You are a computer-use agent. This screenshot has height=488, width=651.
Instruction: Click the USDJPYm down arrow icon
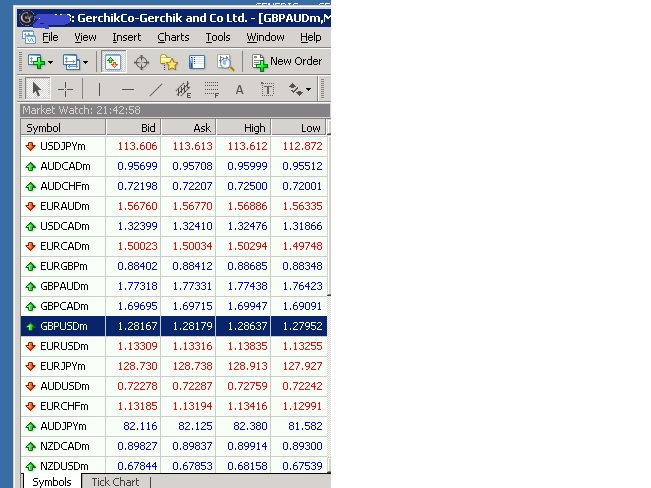pyautogui.click(x=30, y=146)
